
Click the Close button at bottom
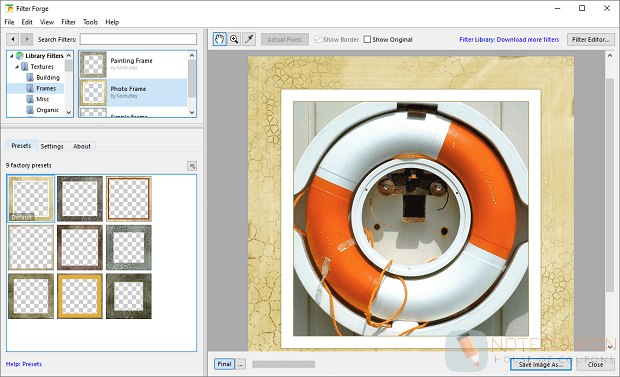[595, 364]
